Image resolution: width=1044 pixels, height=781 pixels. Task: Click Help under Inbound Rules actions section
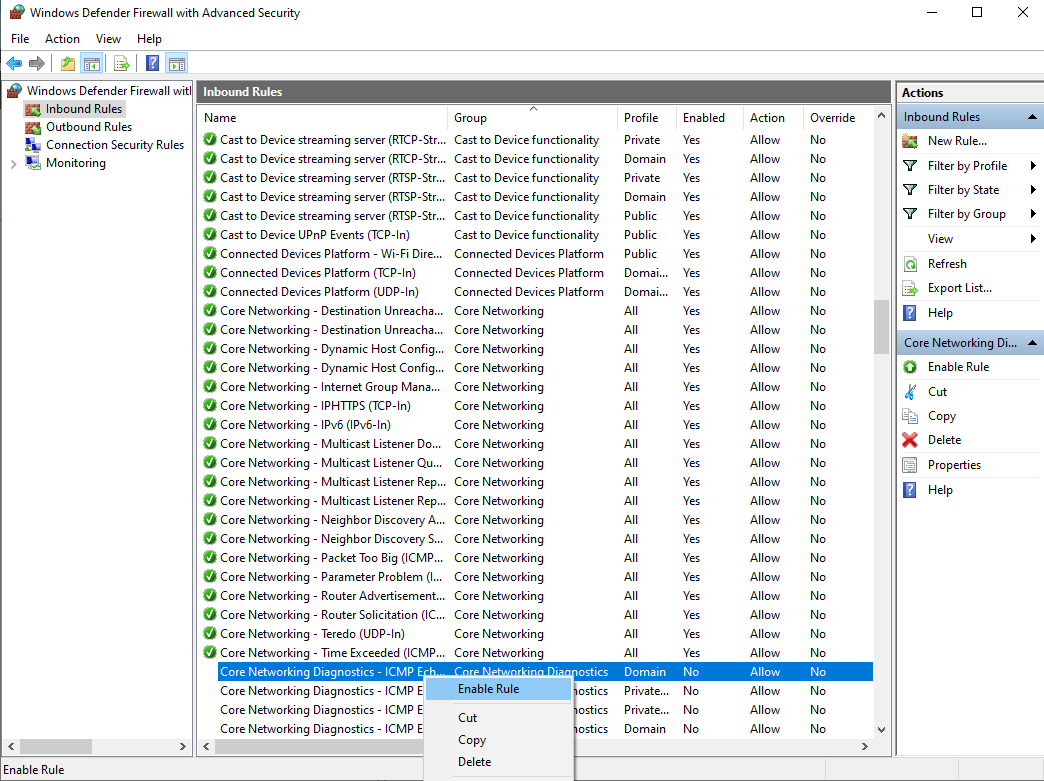tap(940, 312)
